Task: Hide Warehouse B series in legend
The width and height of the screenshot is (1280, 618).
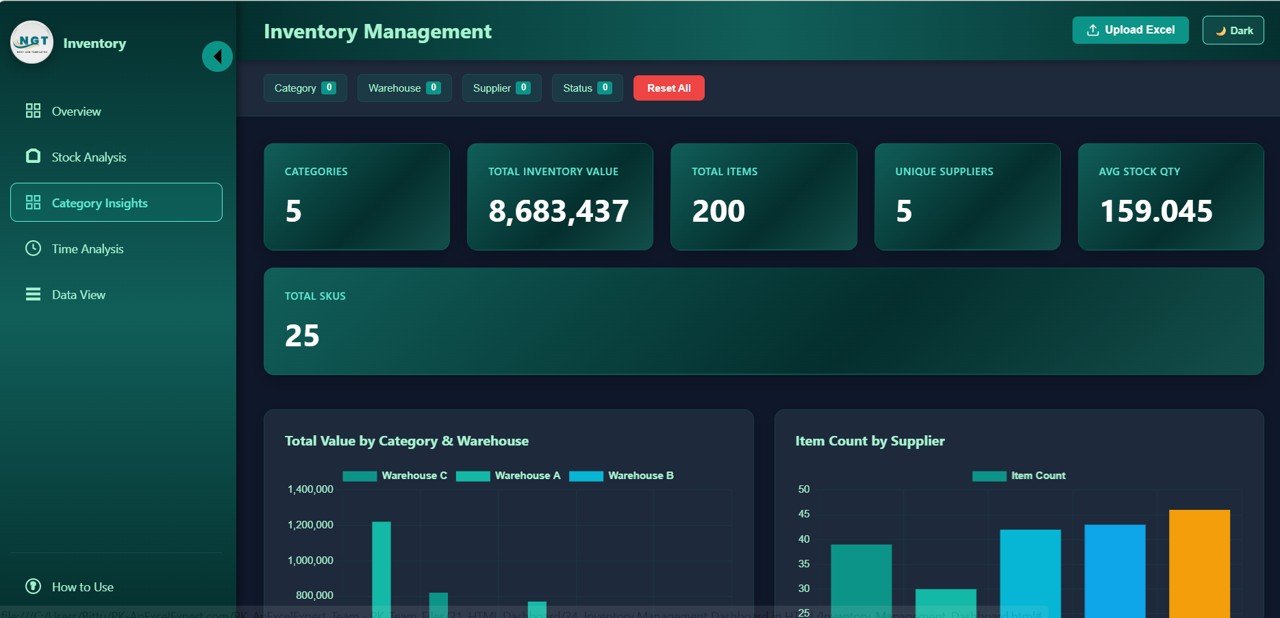Action: click(x=621, y=476)
